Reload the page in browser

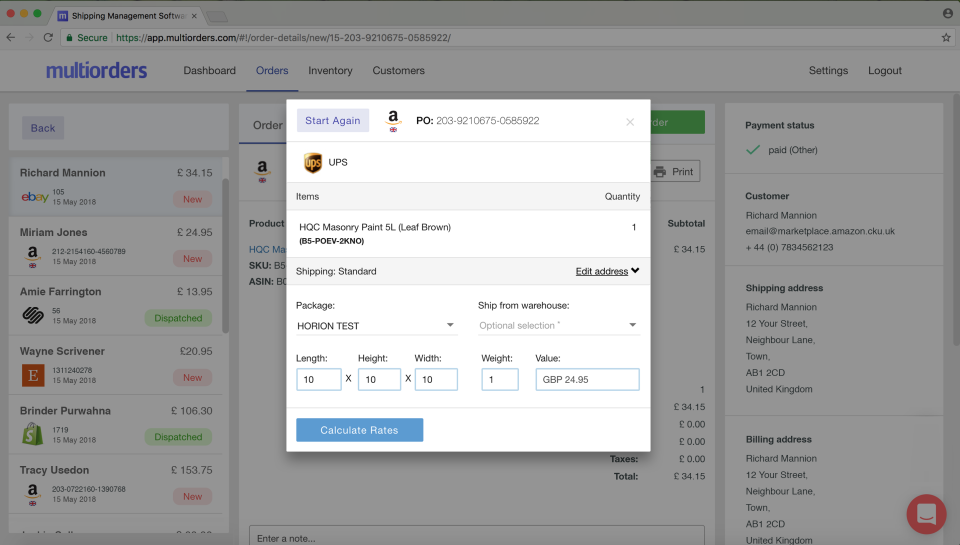pos(48,37)
